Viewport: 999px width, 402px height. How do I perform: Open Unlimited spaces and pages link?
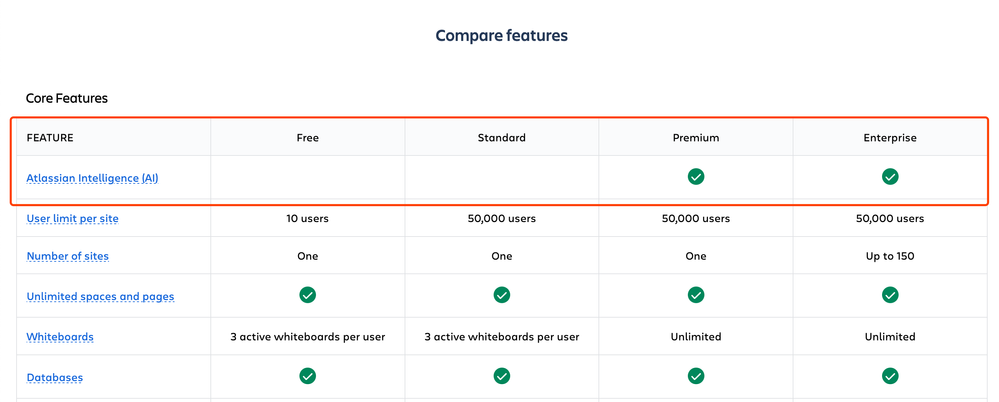[101, 296]
